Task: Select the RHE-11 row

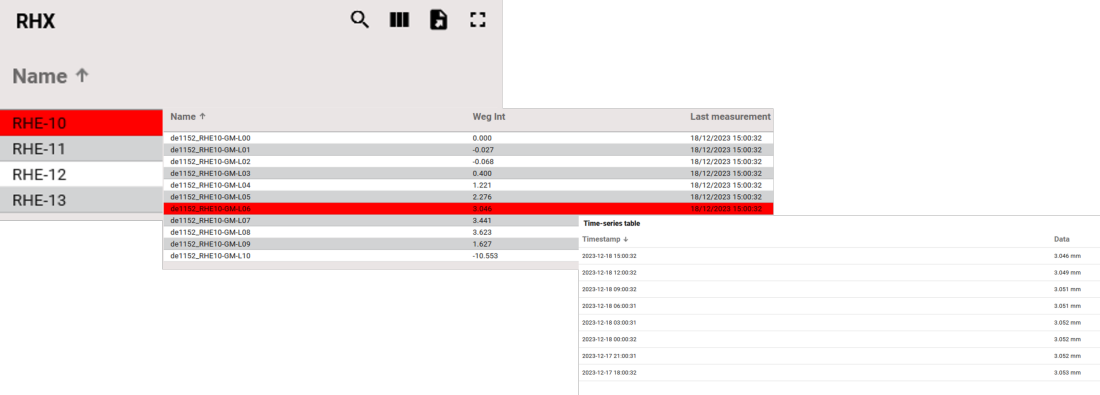Action: (81, 149)
